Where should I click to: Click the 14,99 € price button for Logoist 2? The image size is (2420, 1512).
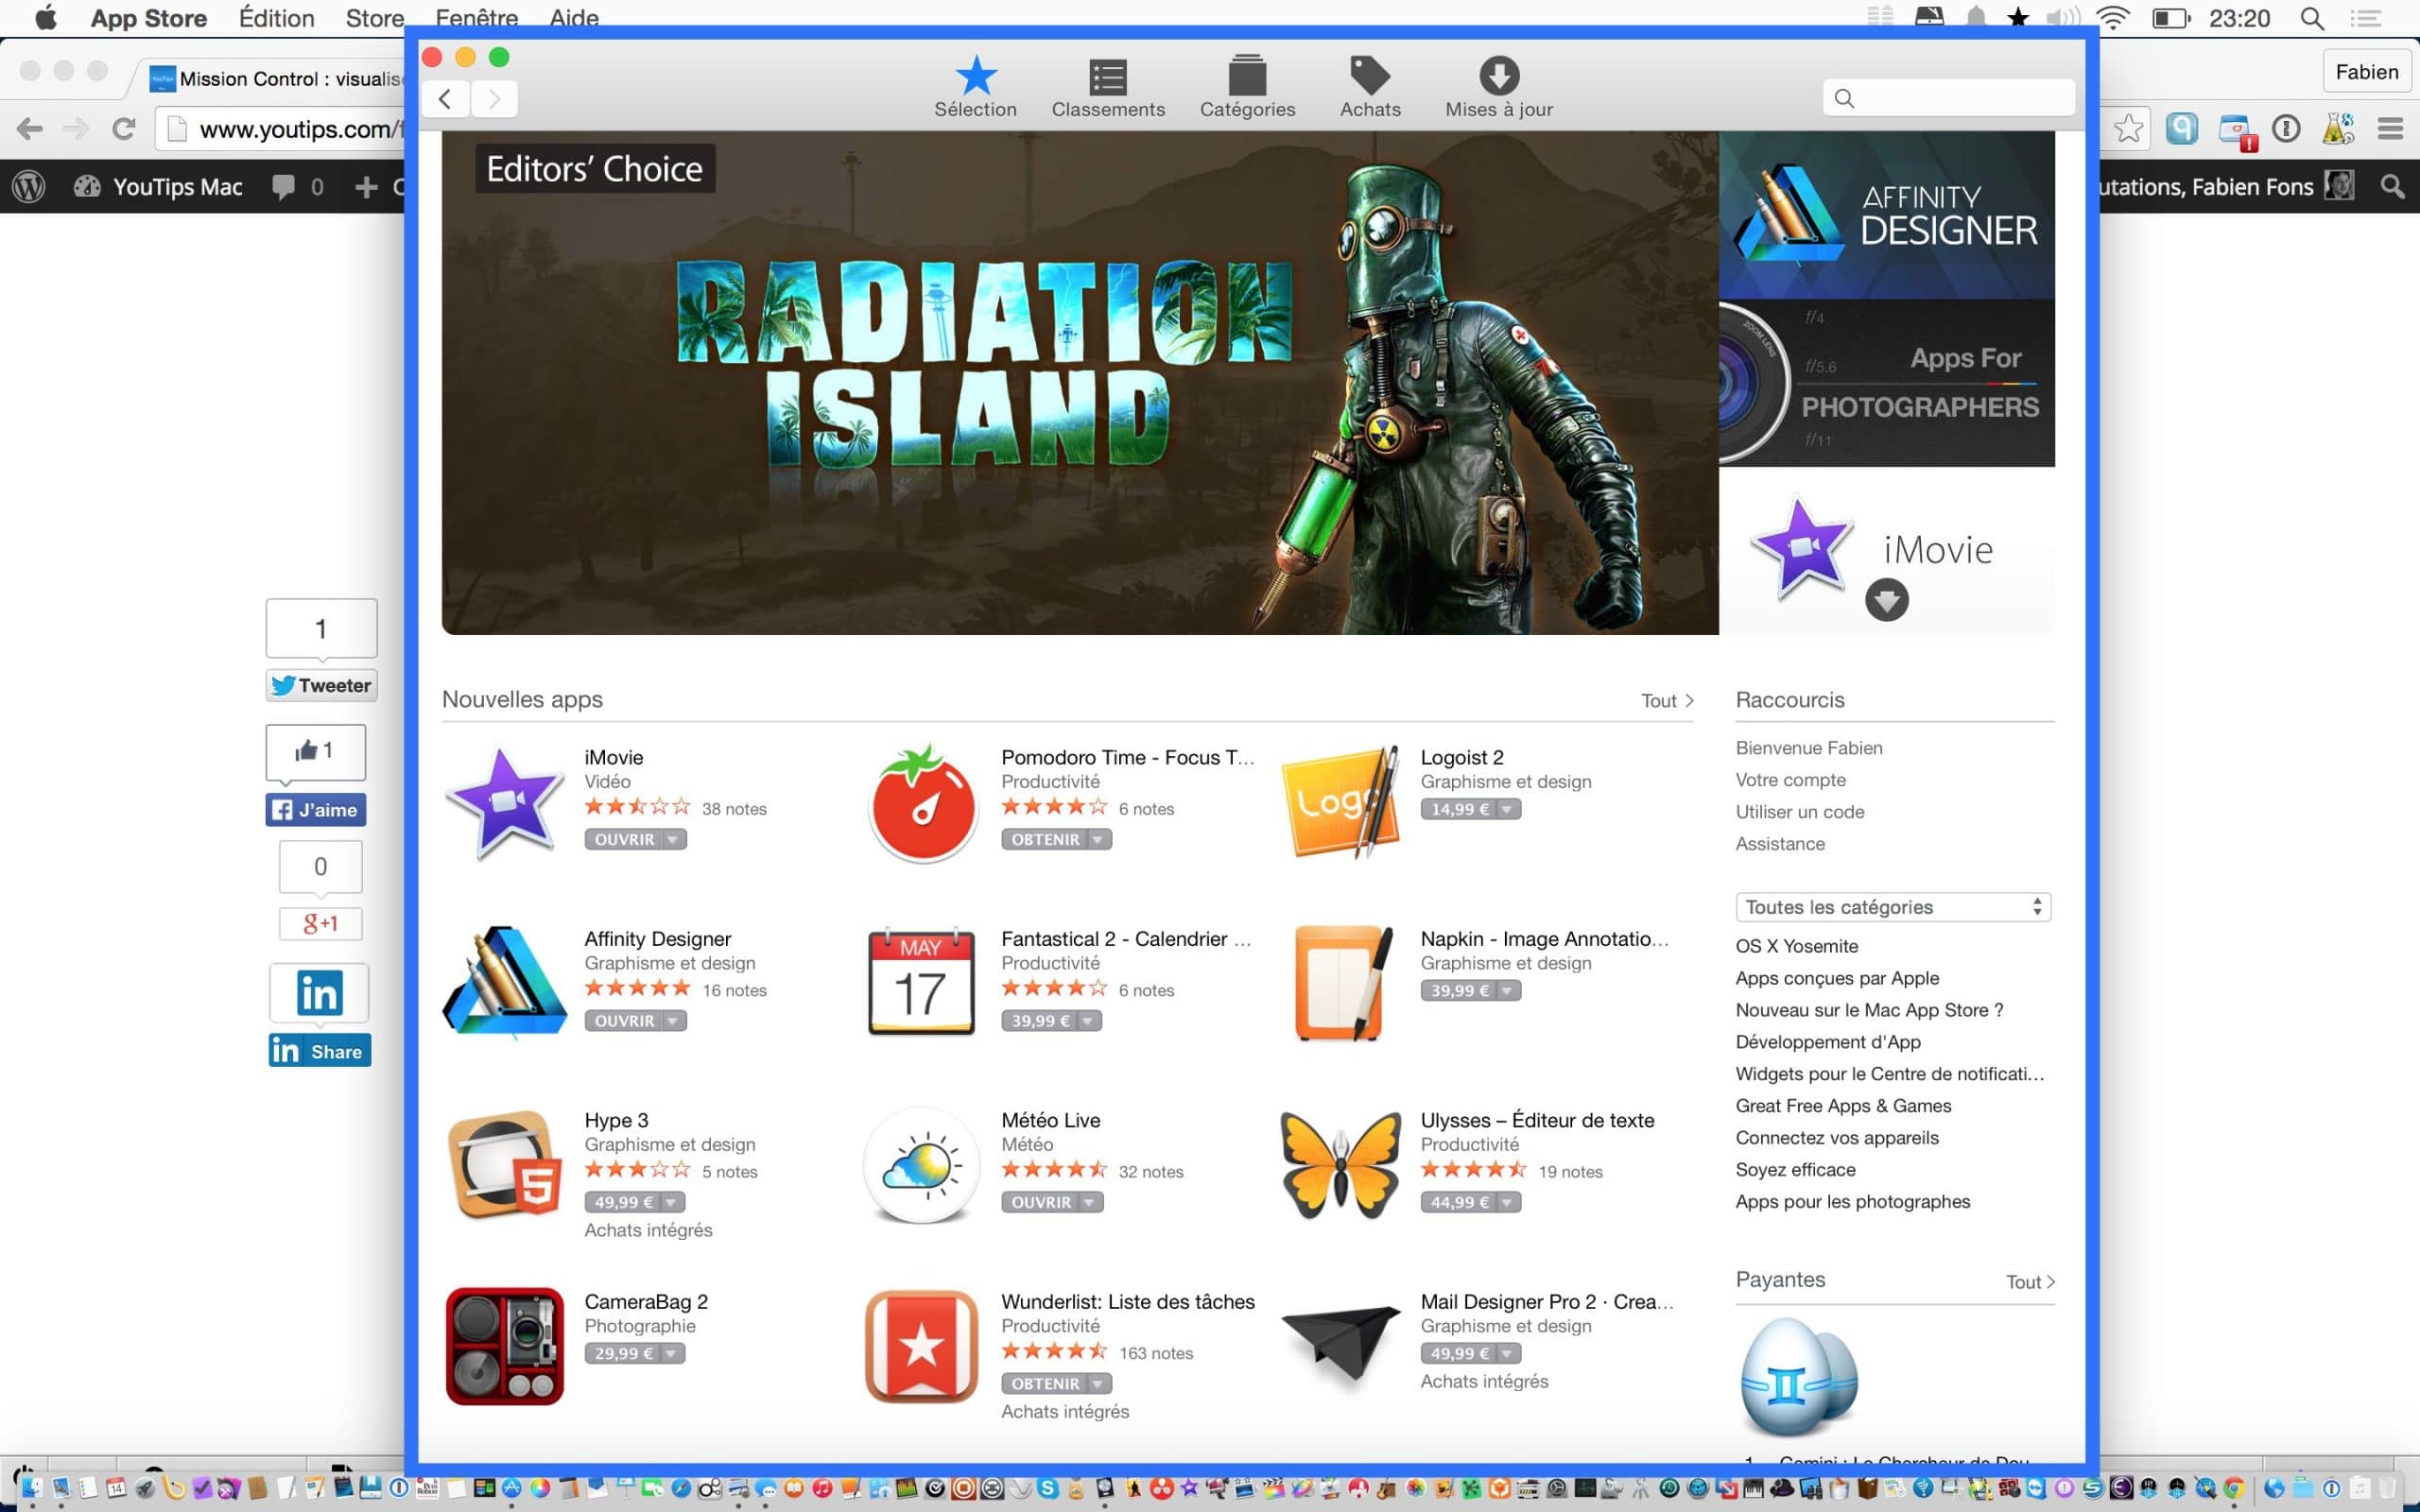(x=1459, y=809)
